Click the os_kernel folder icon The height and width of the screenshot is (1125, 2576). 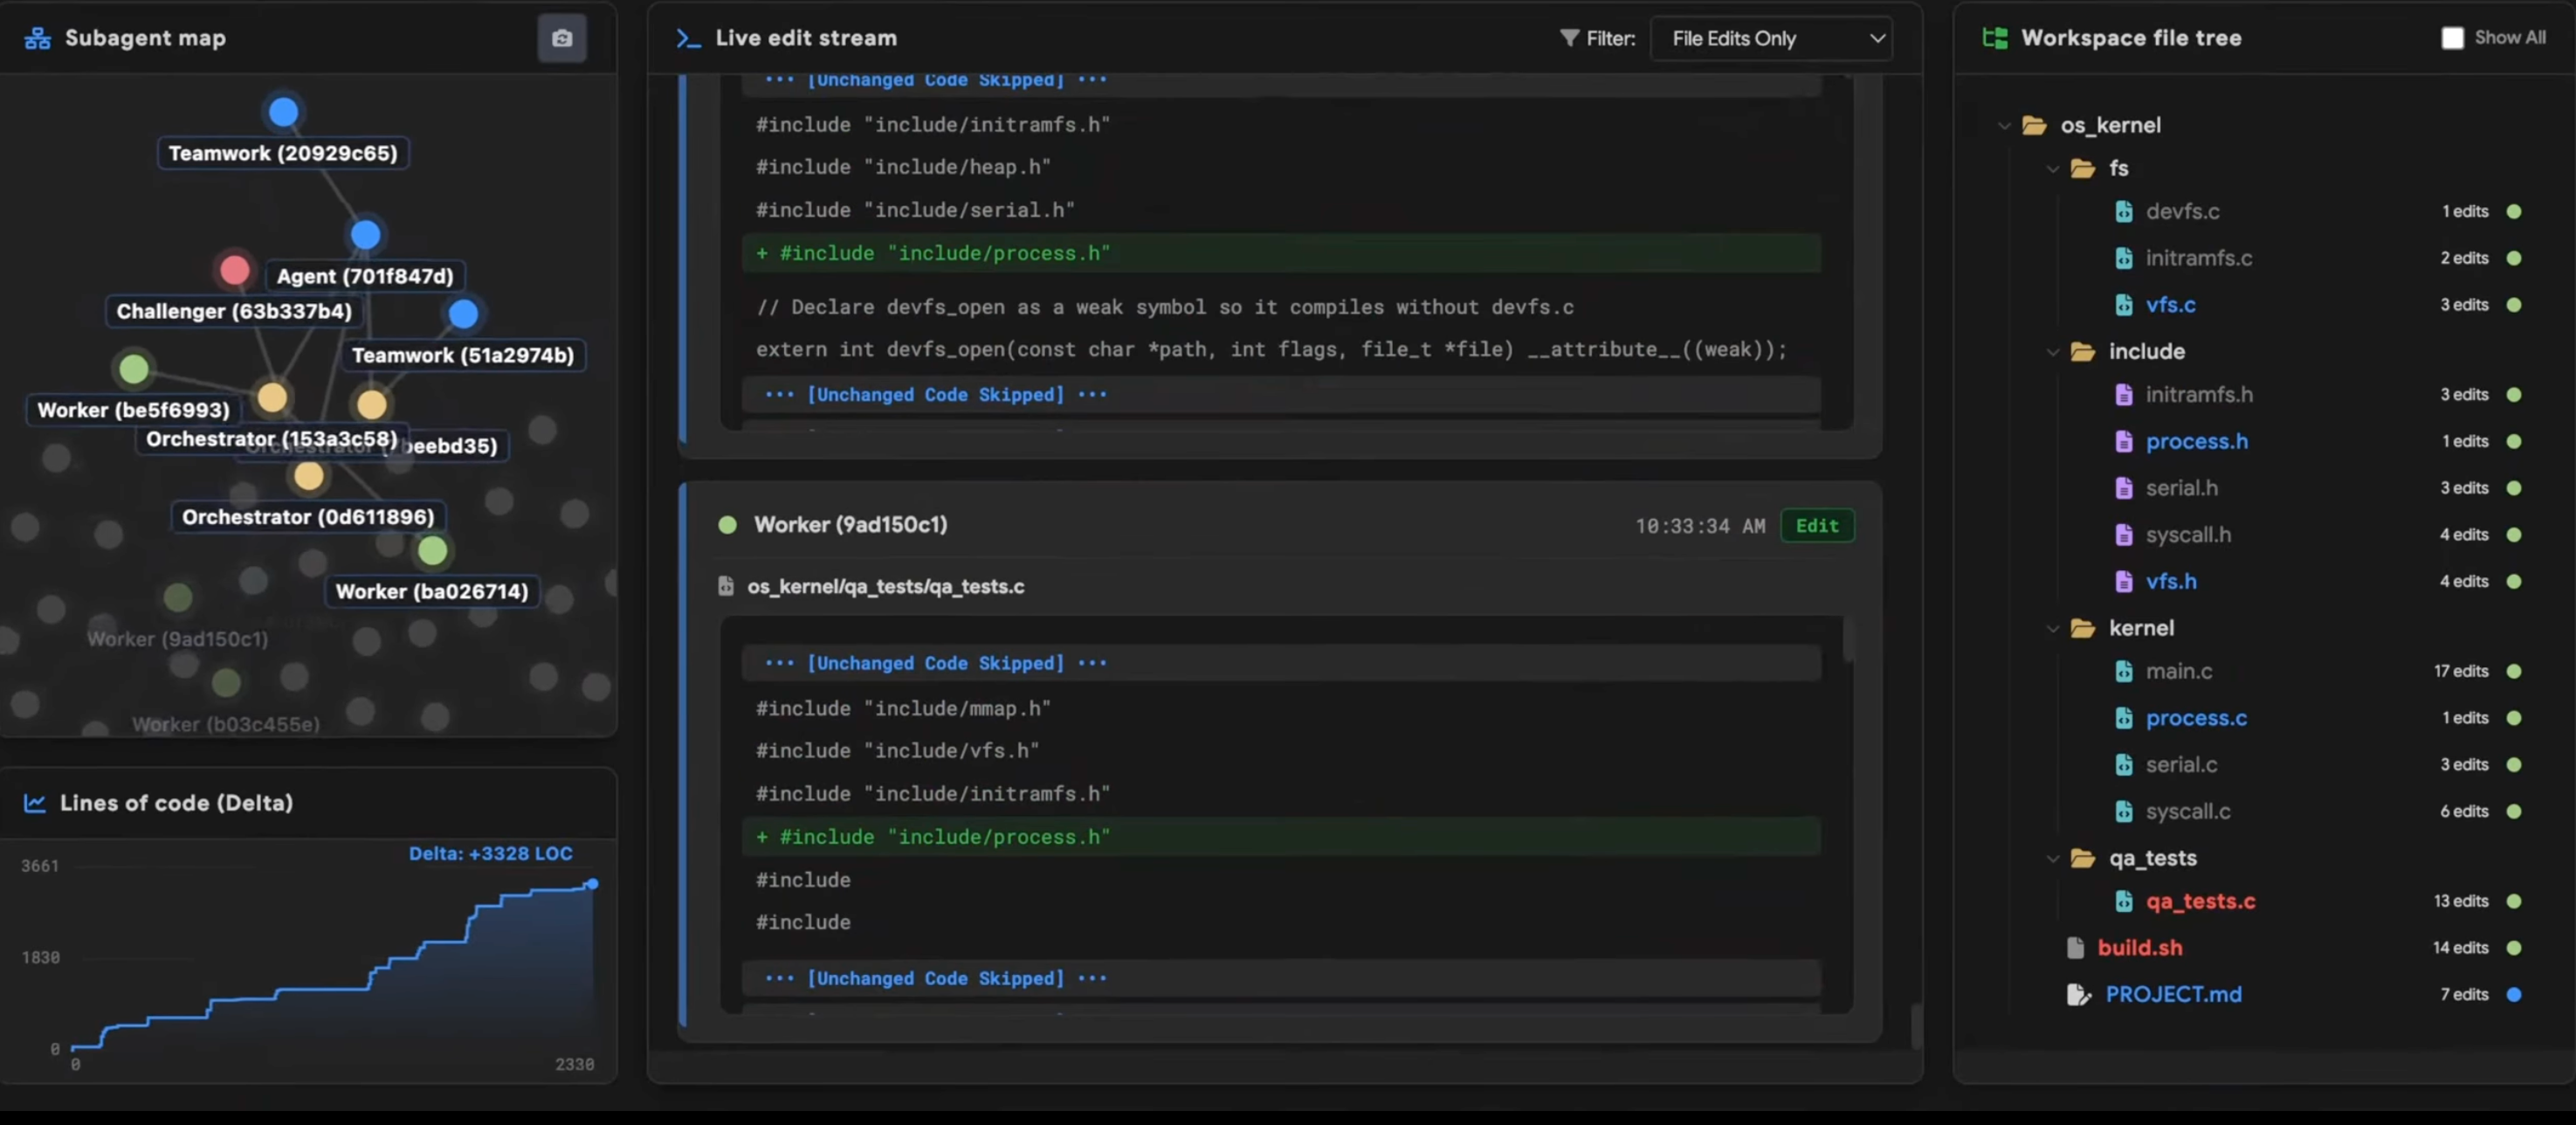[x=2034, y=125]
